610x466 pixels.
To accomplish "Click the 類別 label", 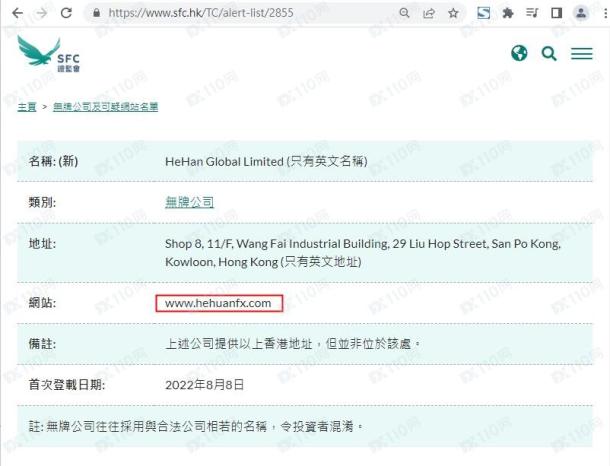I will (x=42, y=202).
